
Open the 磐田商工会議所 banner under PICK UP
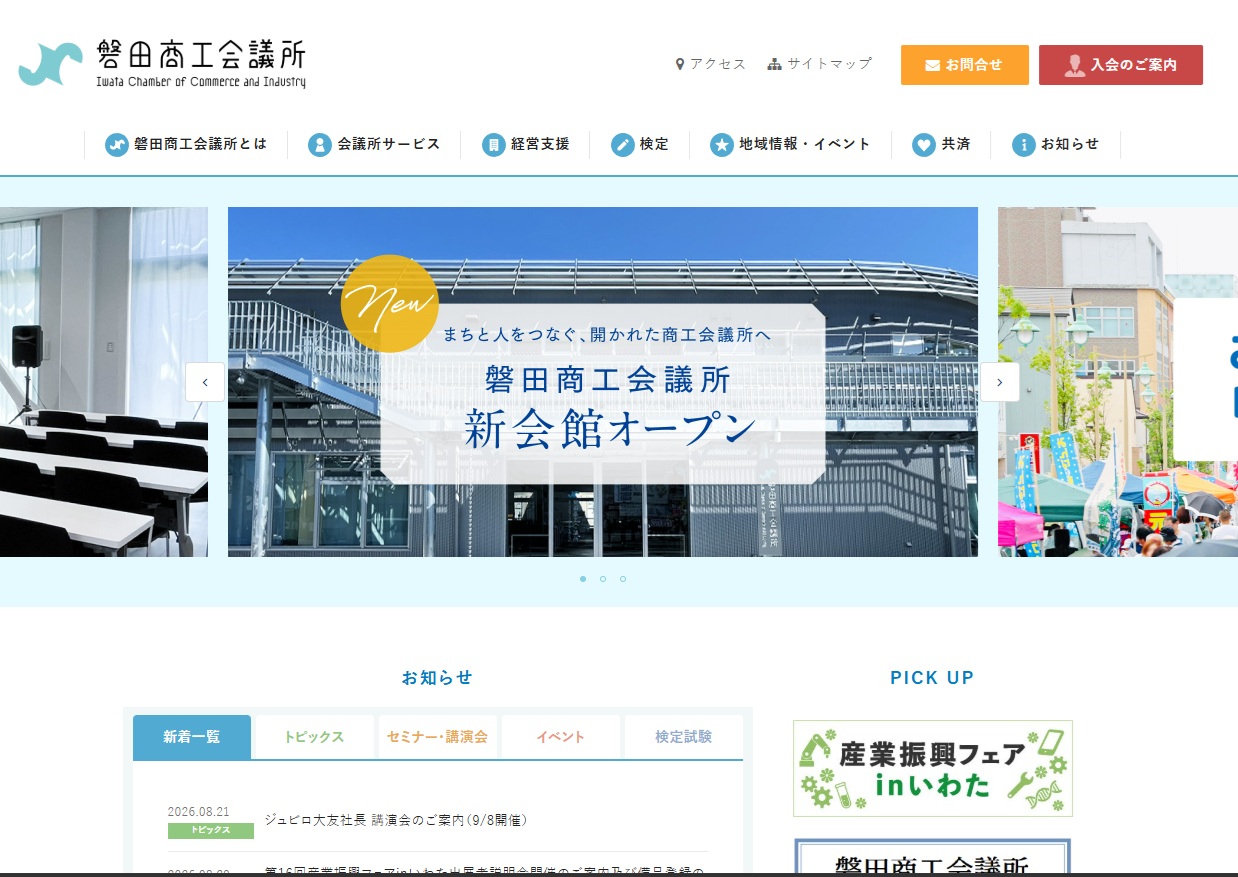[x=933, y=857]
